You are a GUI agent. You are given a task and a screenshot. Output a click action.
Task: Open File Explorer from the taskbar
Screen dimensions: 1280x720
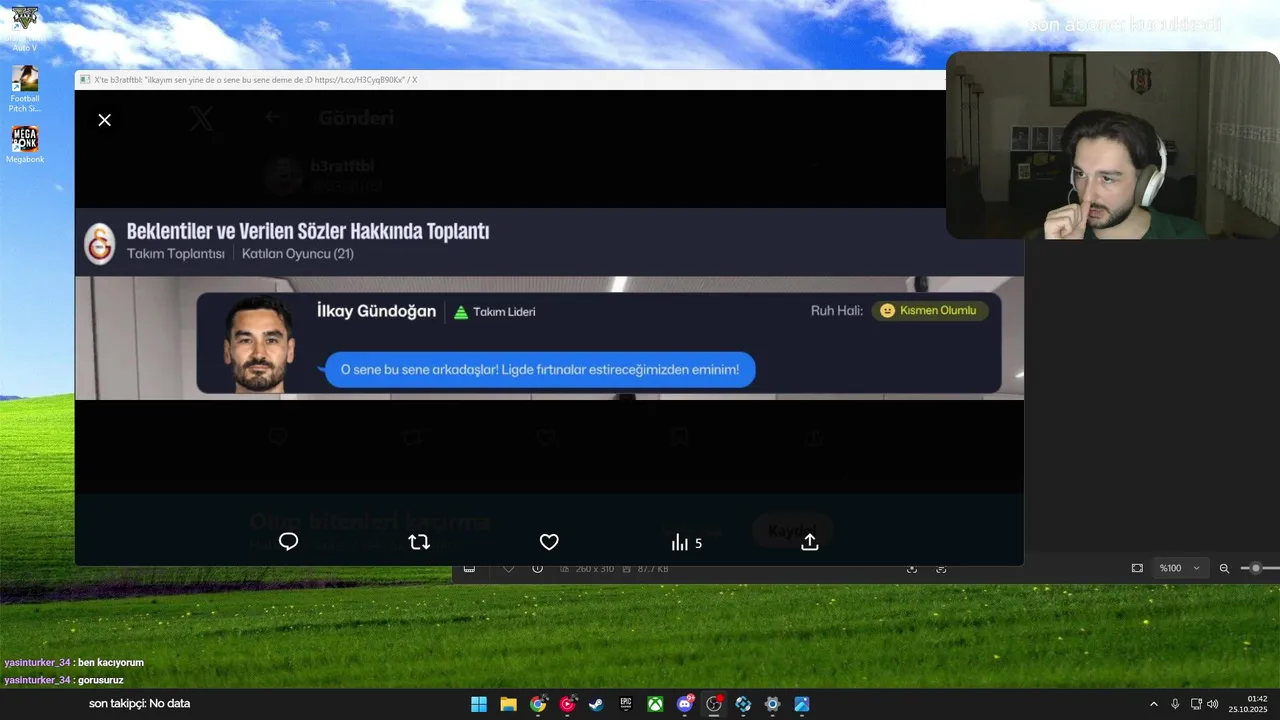[508, 704]
